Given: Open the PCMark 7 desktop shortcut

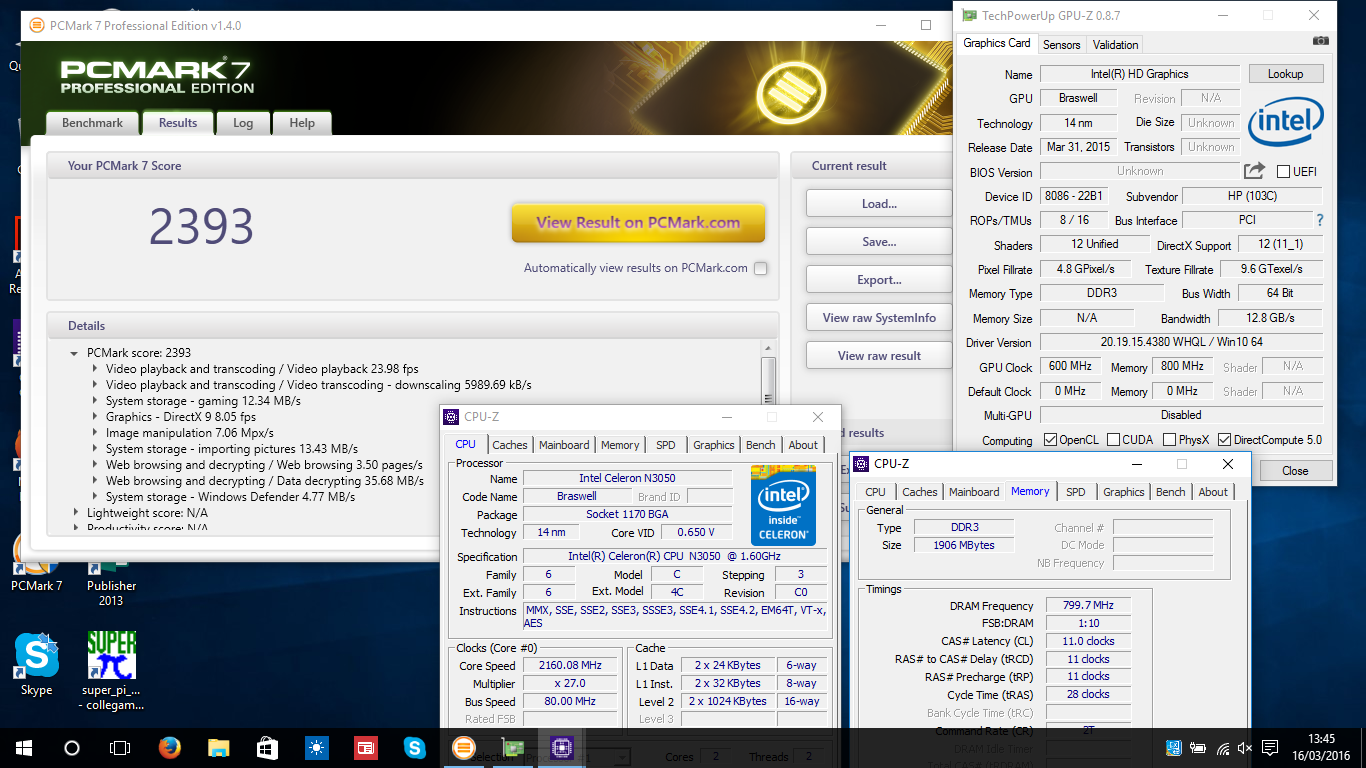Looking at the screenshot, I should (x=36, y=562).
